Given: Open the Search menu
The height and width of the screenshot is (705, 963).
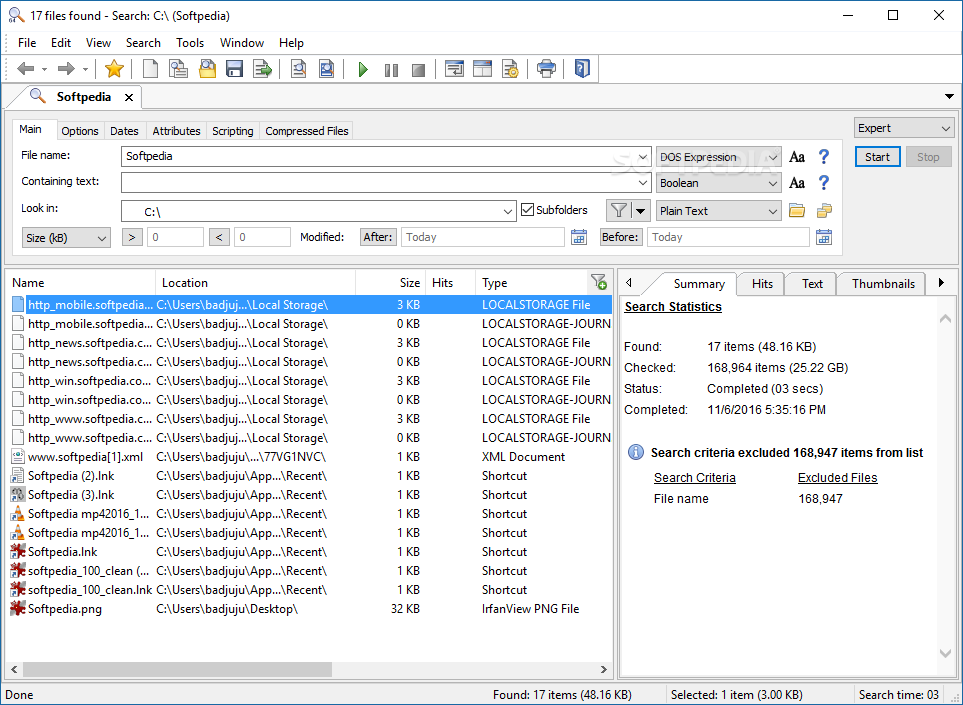Looking at the screenshot, I should click(143, 43).
